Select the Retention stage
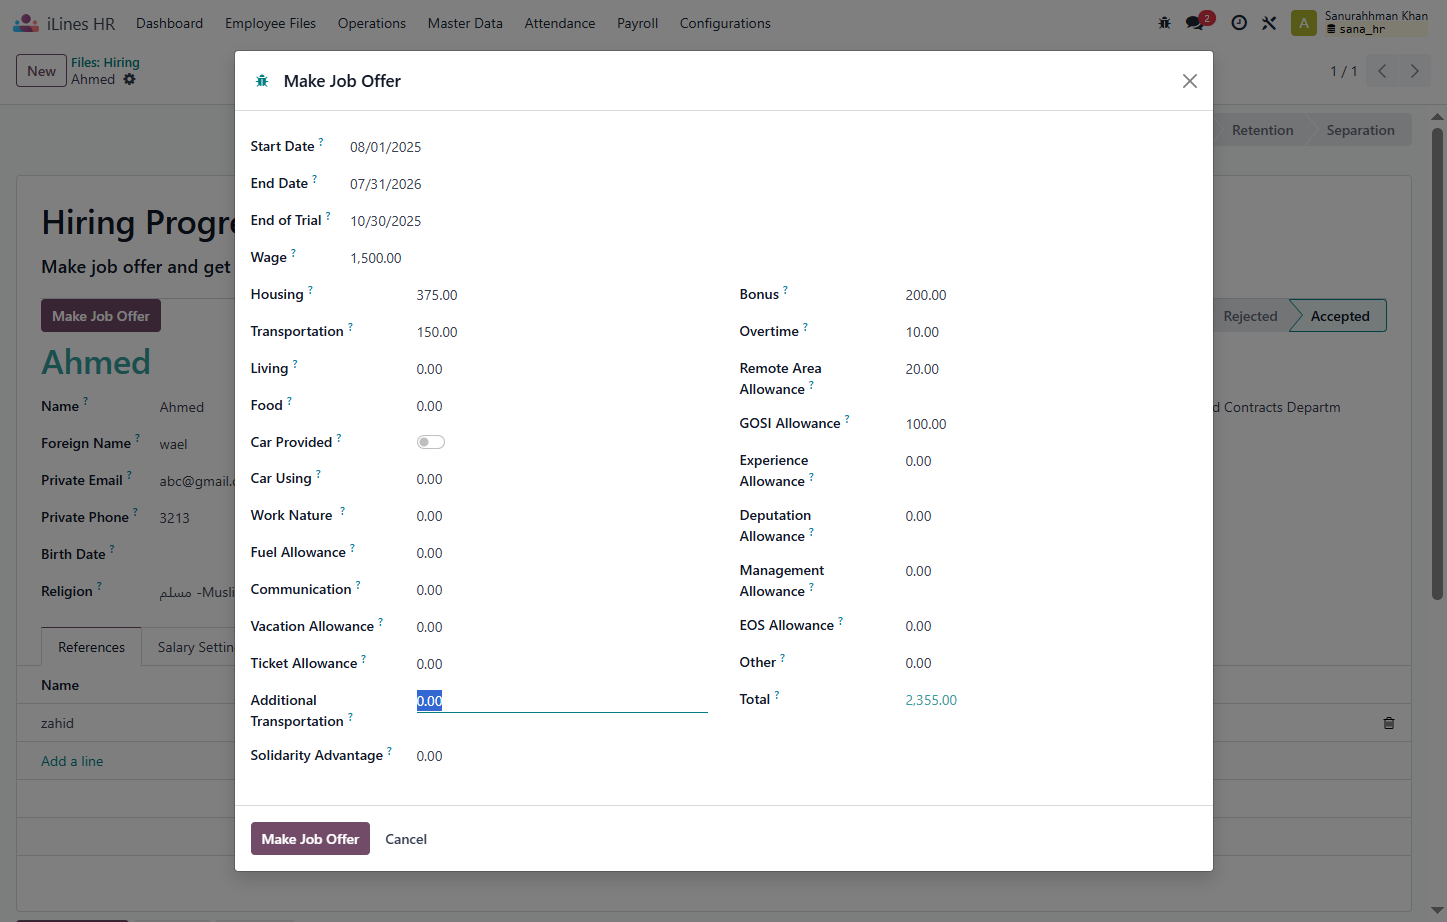 coord(1262,130)
